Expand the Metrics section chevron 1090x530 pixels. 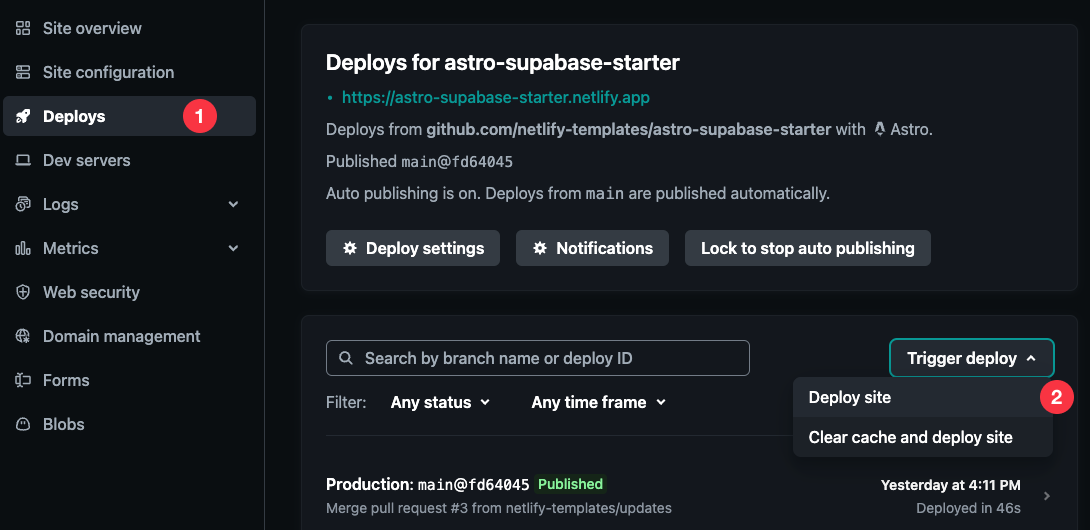(234, 248)
